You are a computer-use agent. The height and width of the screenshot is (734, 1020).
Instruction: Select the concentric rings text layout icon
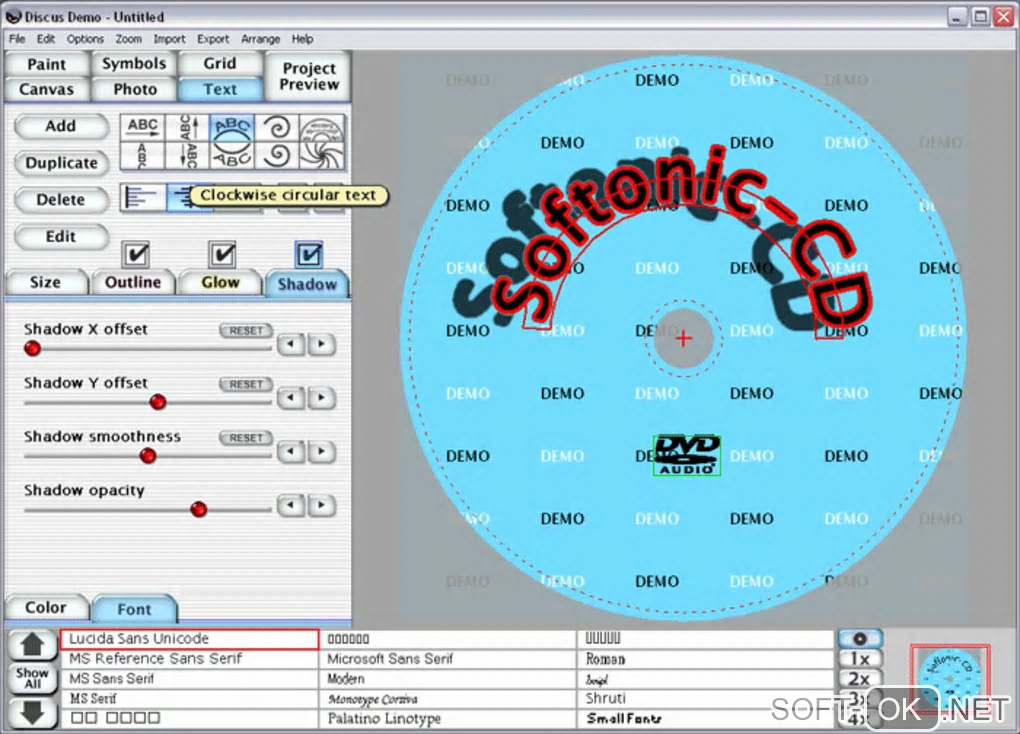coord(322,127)
